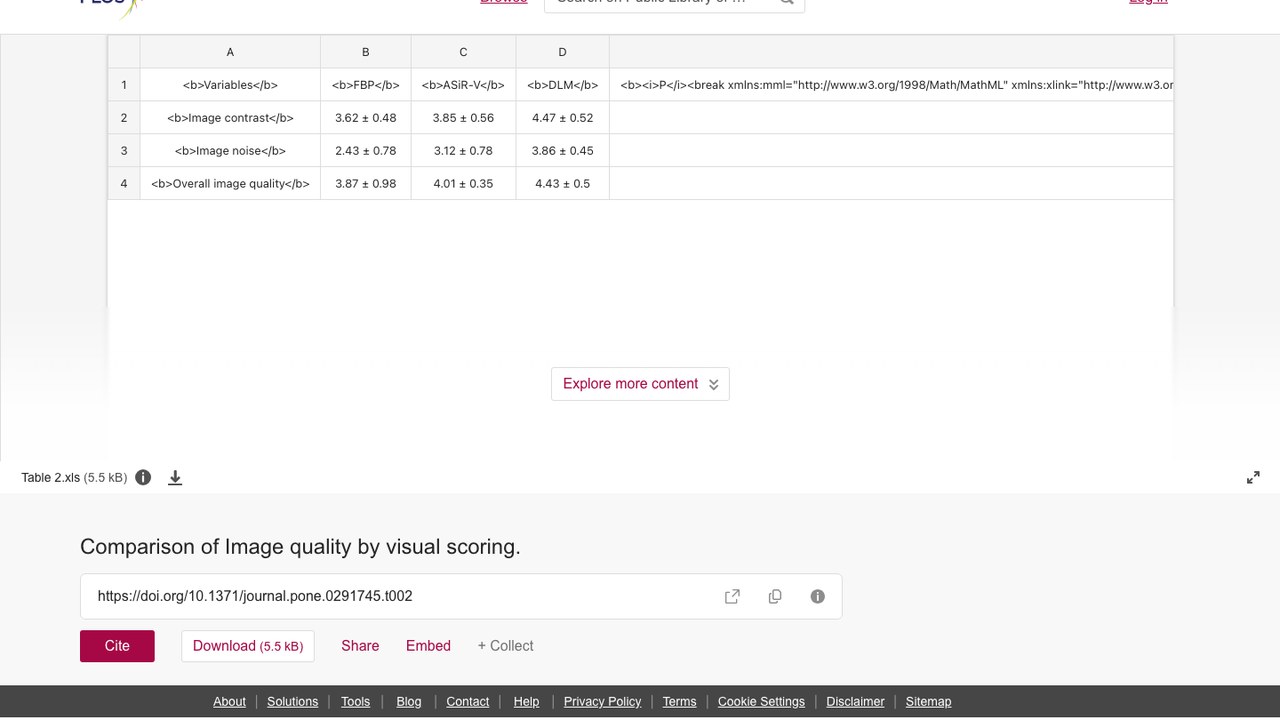The width and height of the screenshot is (1280, 720).
Task: Select the row 3 header
Action: click(124, 151)
